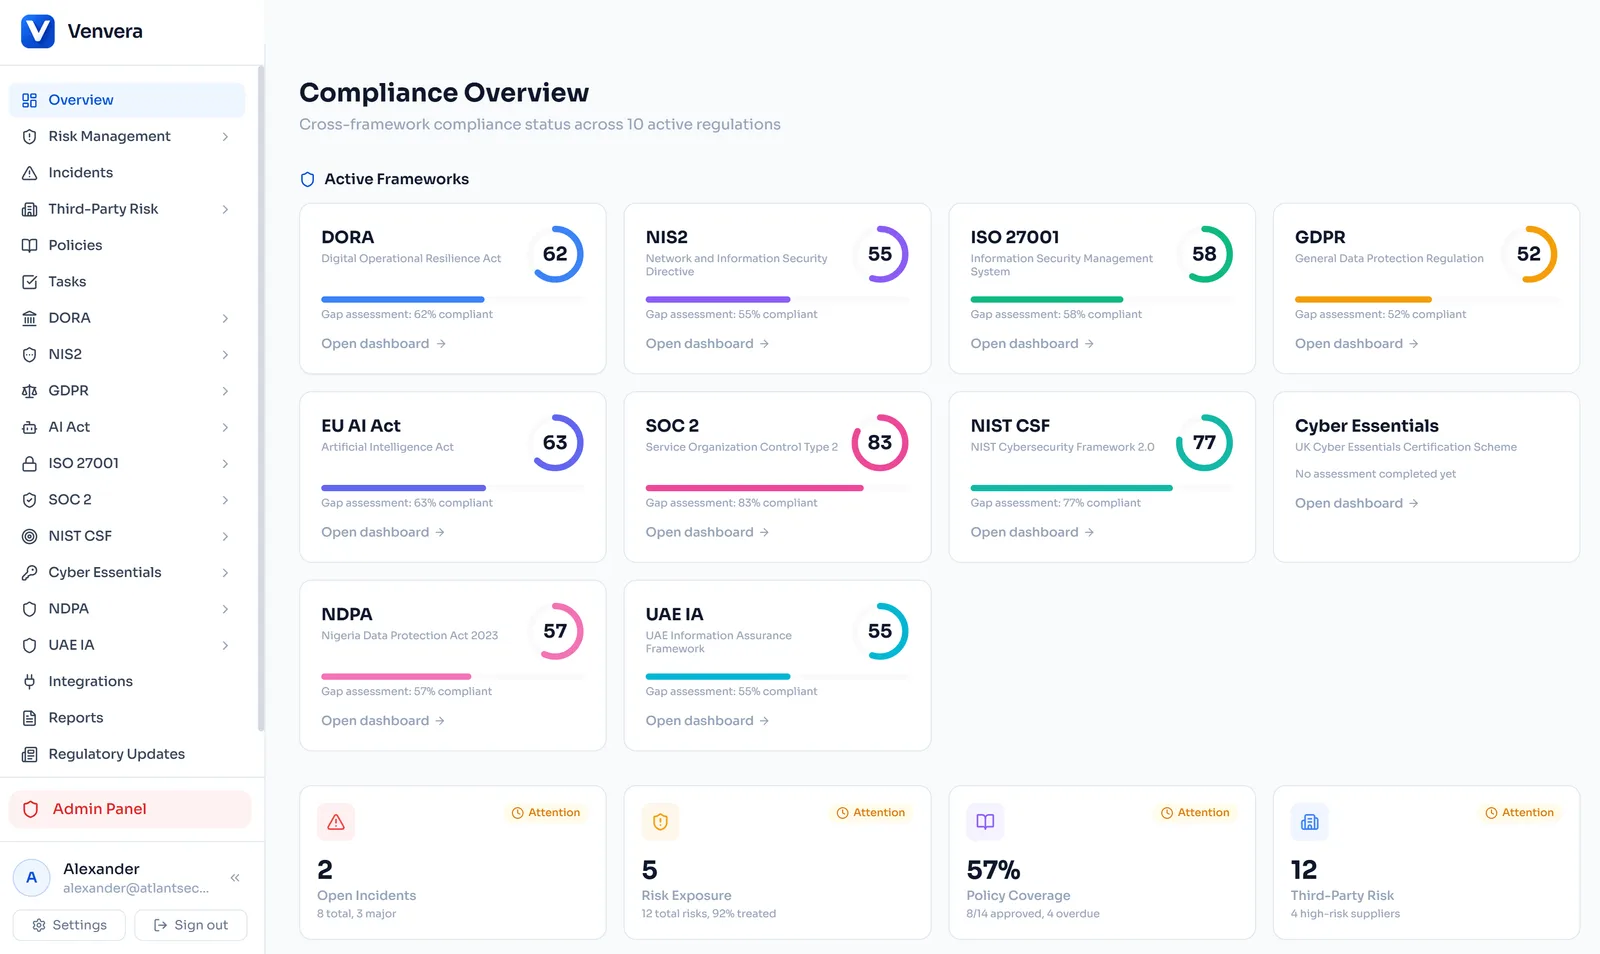Screen dimensions: 1600x954
Task: Open dashboard link on NDPA card
Action: click(384, 721)
